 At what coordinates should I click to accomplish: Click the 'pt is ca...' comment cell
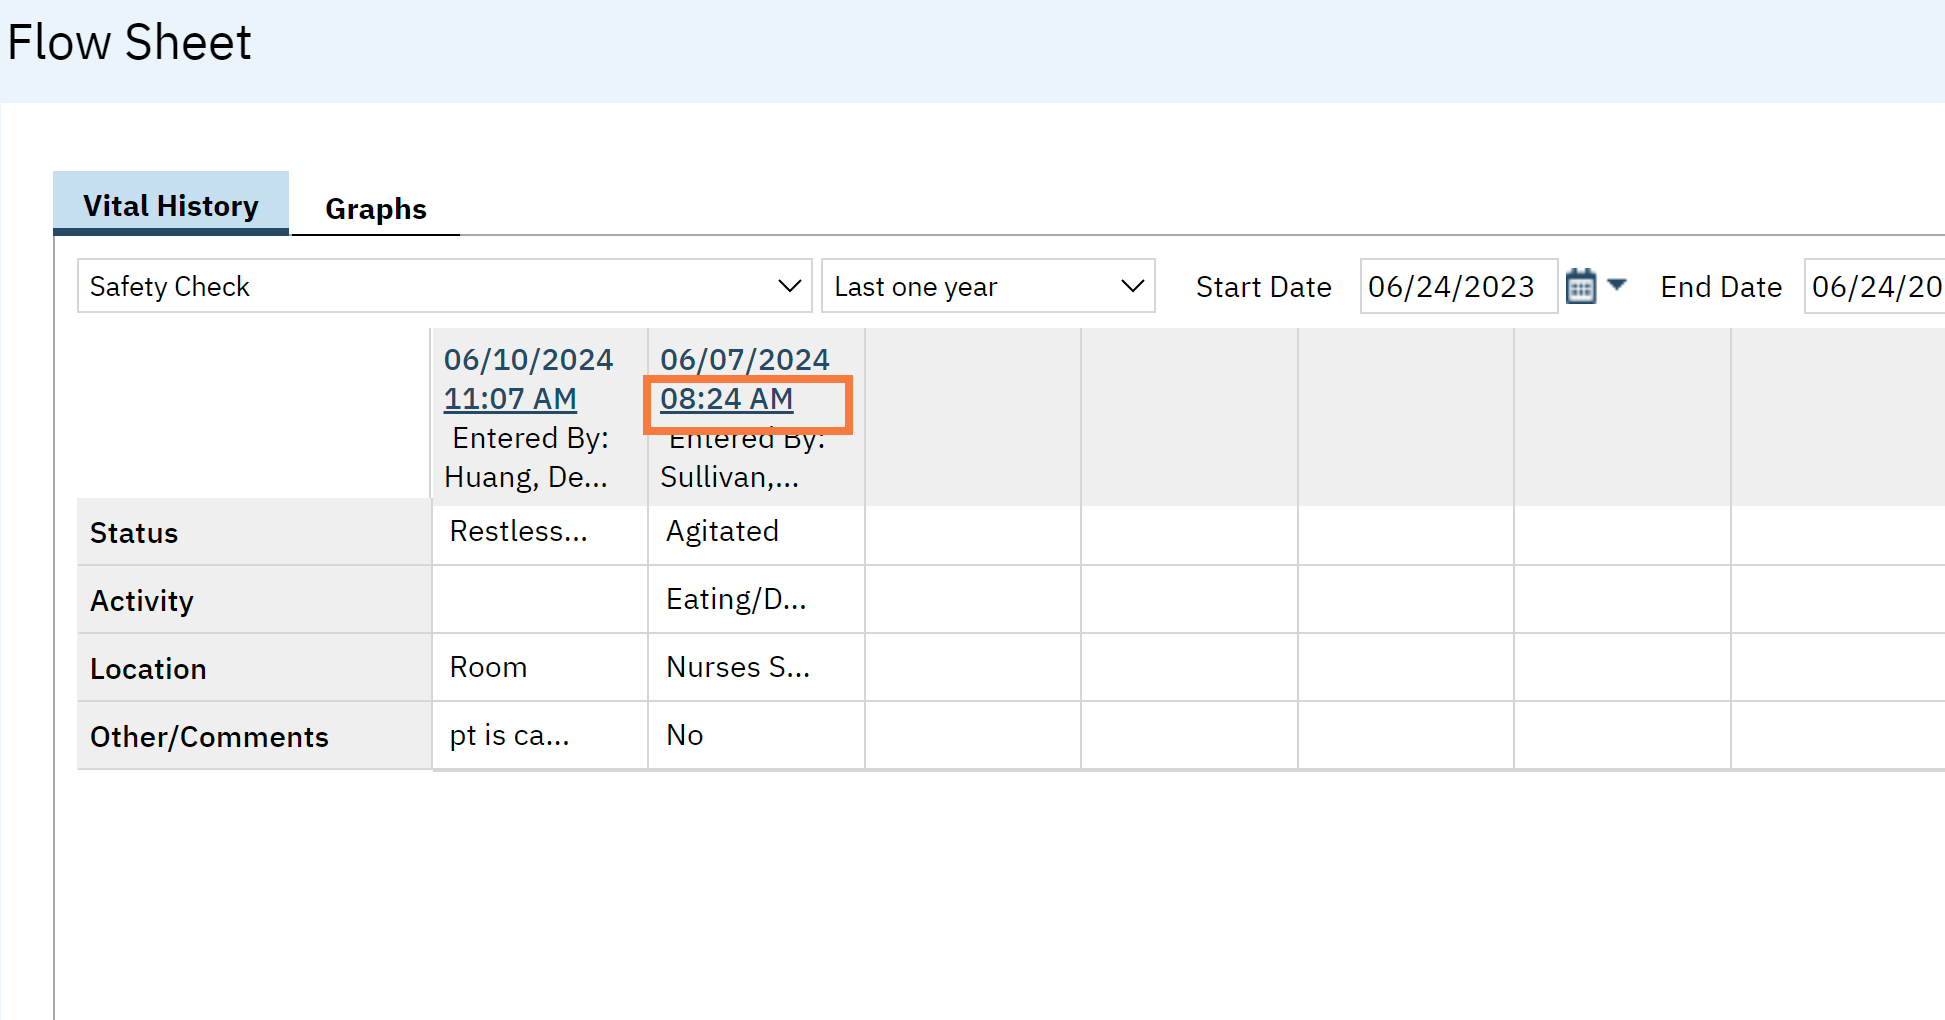pos(509,735)
